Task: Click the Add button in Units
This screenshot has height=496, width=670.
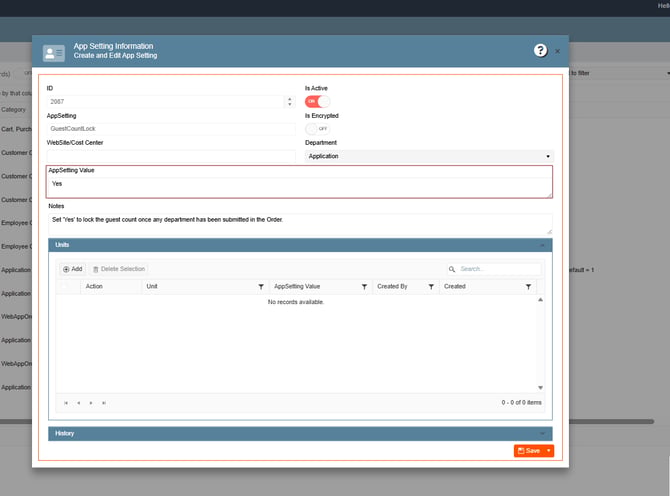Action: click(73, 269)
